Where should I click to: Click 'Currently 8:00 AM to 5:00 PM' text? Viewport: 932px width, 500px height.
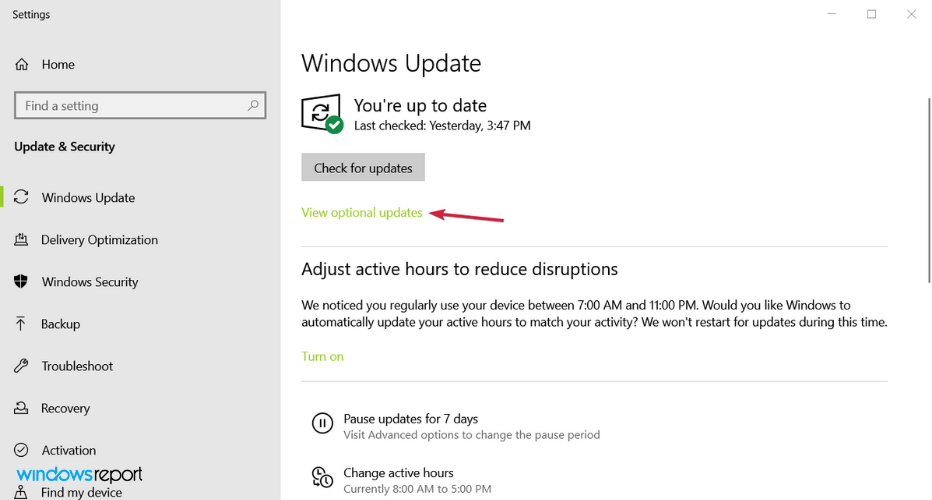417,489
